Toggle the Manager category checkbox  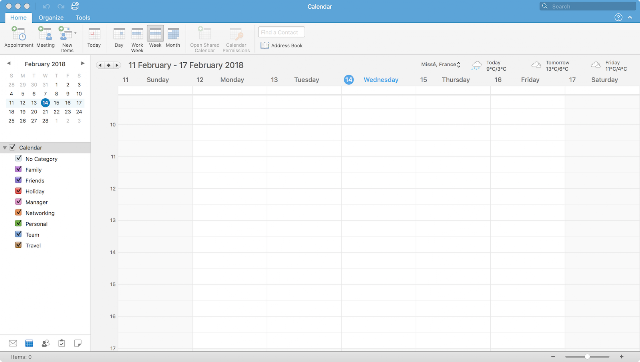(x=18, y=202)
